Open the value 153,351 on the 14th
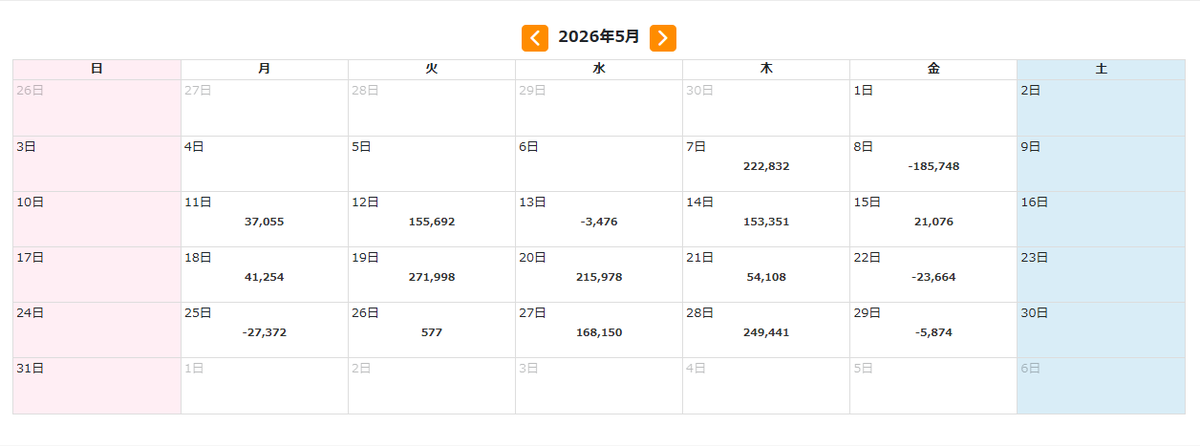The height and width of the screenshot is (446, 1200). [x=766, y=221]
